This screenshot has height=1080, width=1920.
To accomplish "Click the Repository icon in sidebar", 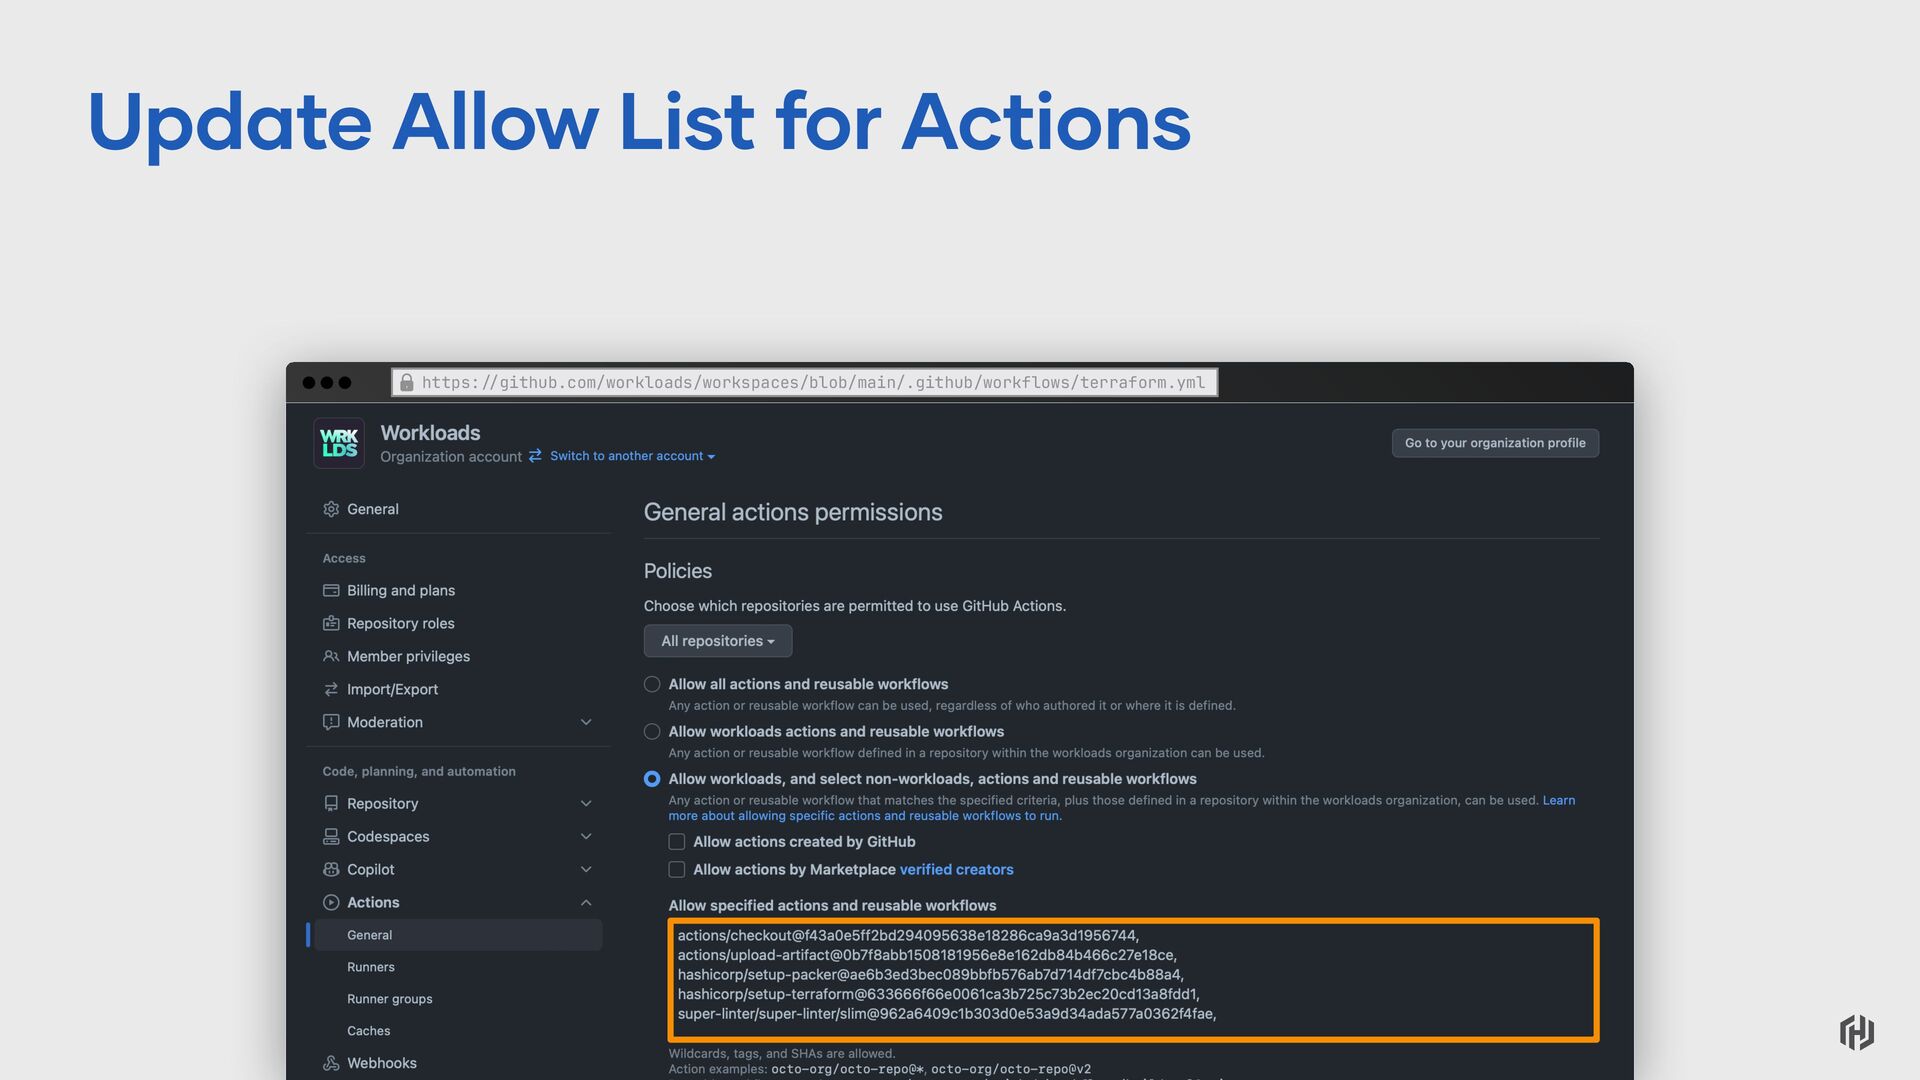I will click(x=331, y=804).
